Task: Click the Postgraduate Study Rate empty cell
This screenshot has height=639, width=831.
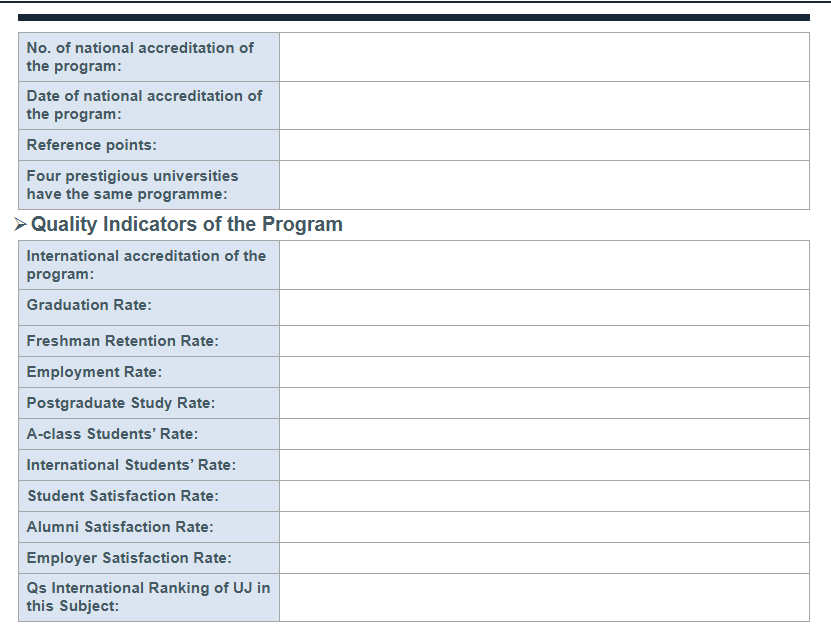Action: (543, 403)
